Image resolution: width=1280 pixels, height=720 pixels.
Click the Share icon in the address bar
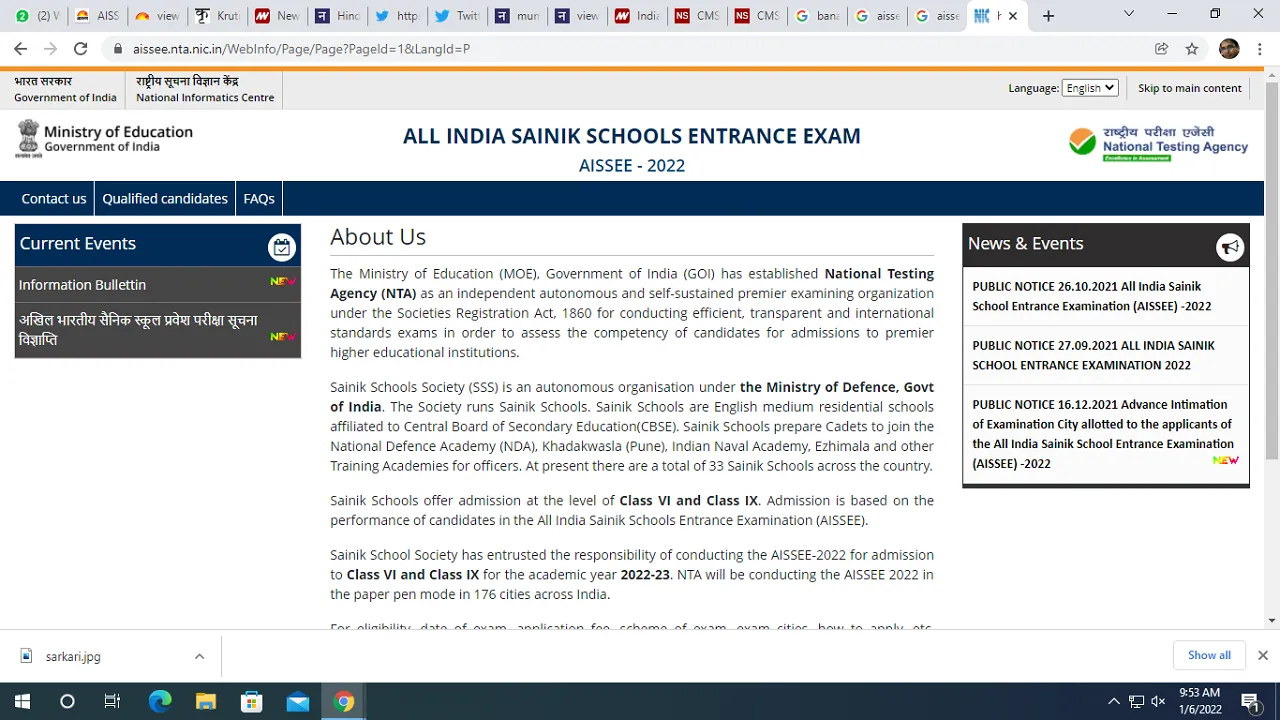click(1161, 48)
